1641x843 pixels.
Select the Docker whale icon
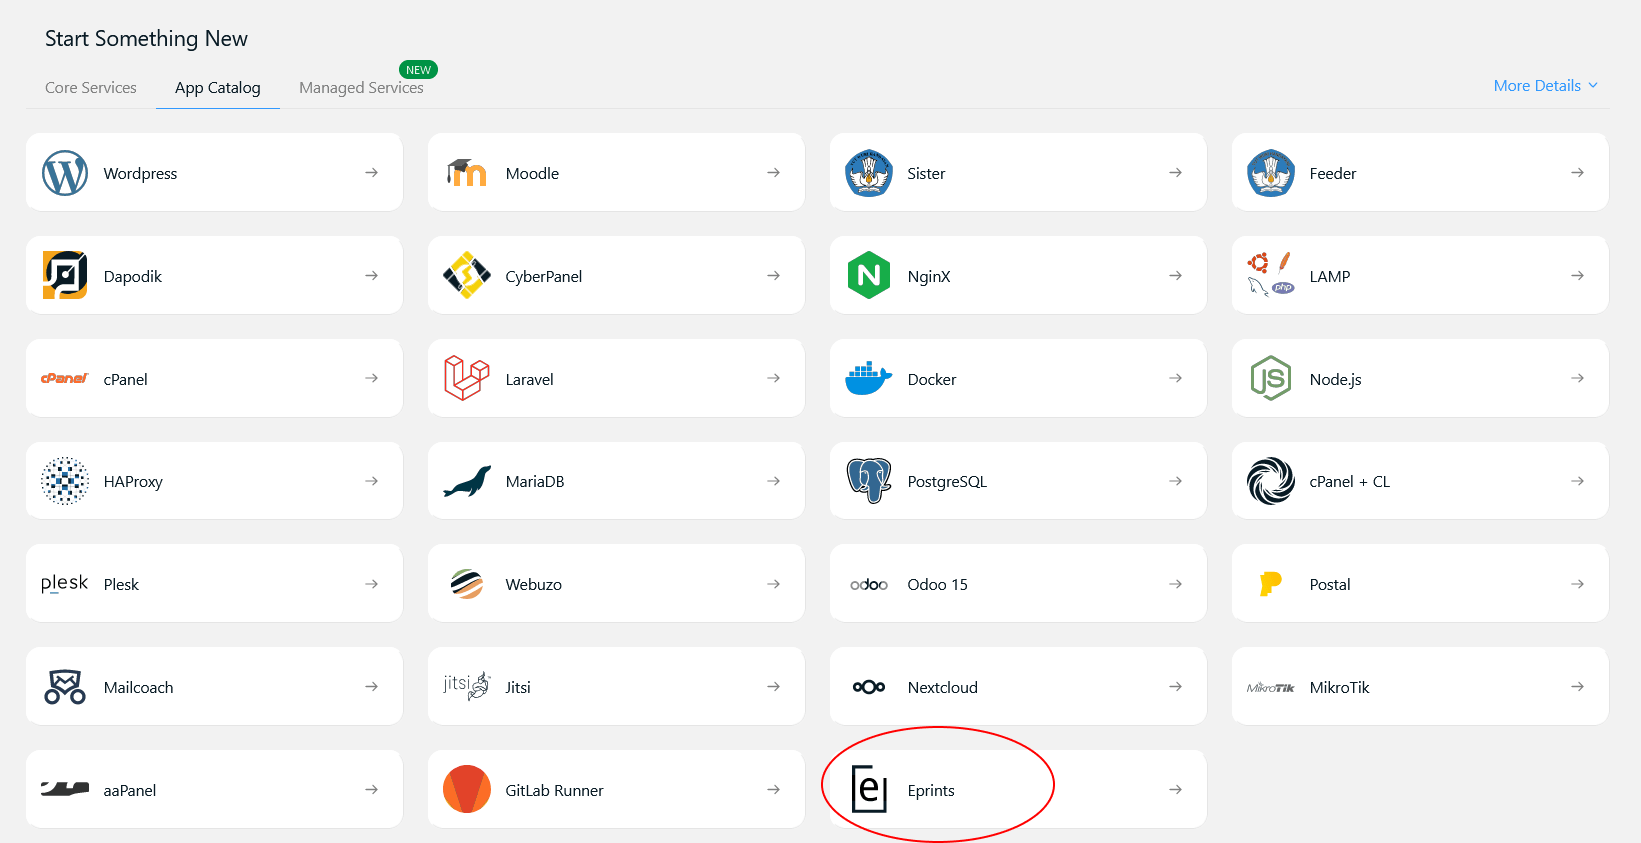click(868, 379)
